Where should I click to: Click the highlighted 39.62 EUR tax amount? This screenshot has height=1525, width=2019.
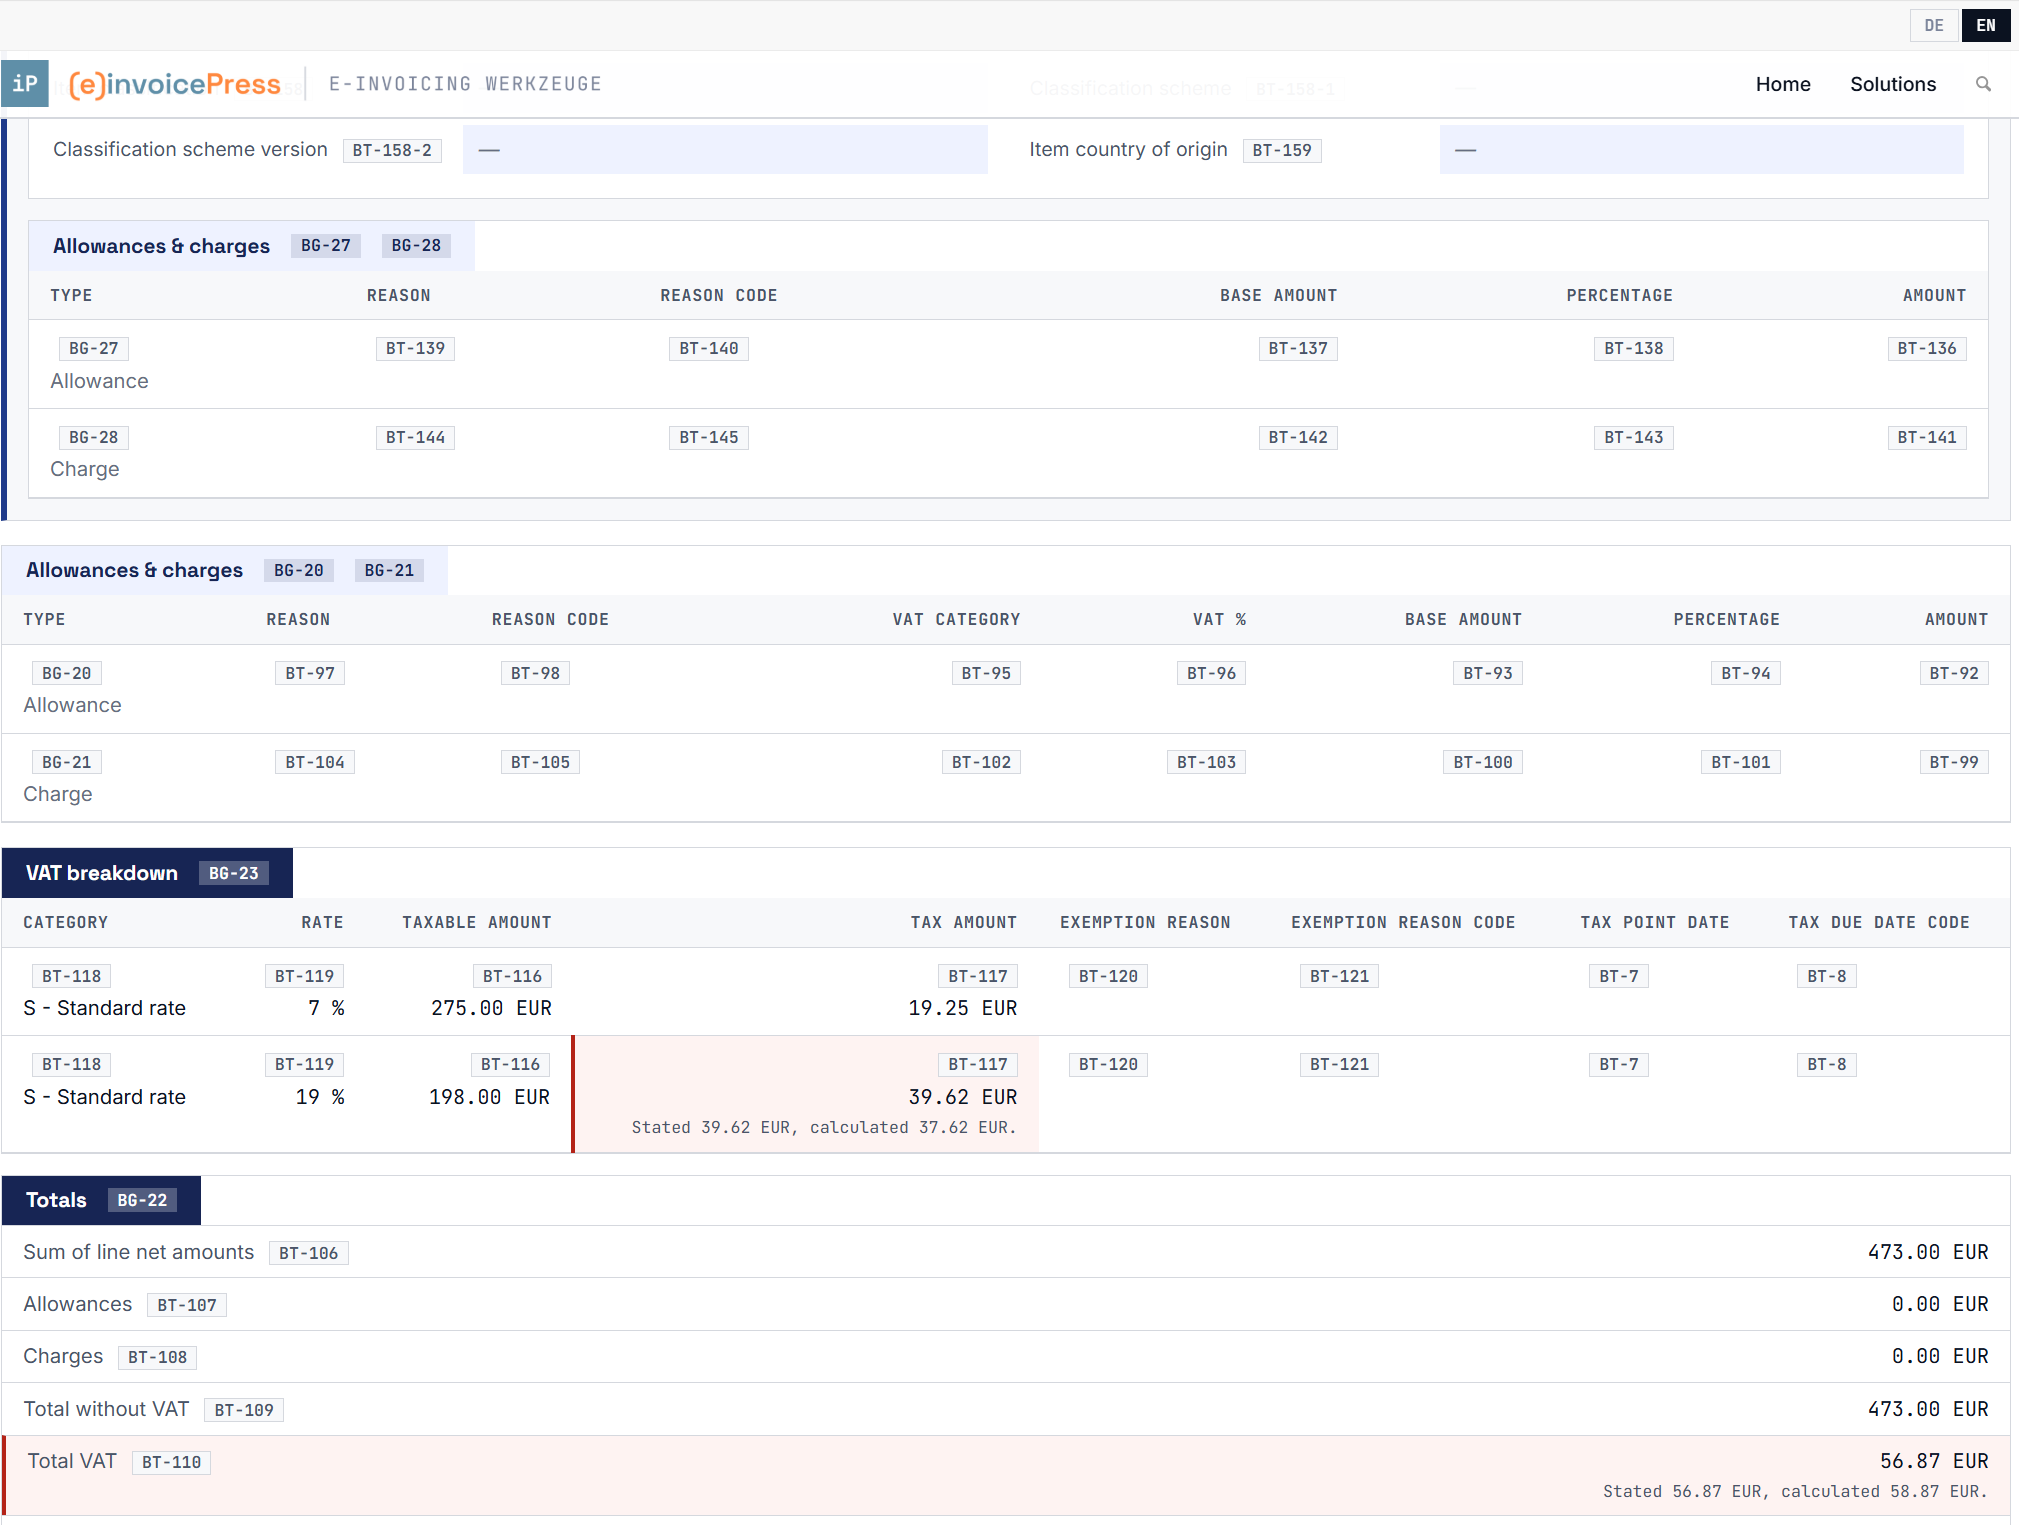coord(962,1097)
